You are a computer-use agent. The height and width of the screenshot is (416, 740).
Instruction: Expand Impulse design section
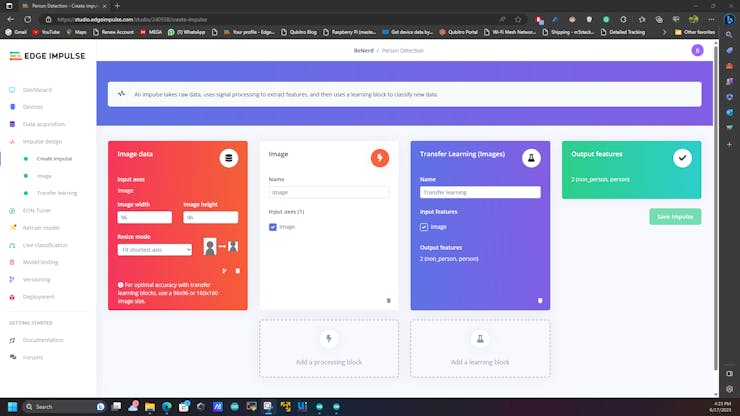tap(42, 142)
